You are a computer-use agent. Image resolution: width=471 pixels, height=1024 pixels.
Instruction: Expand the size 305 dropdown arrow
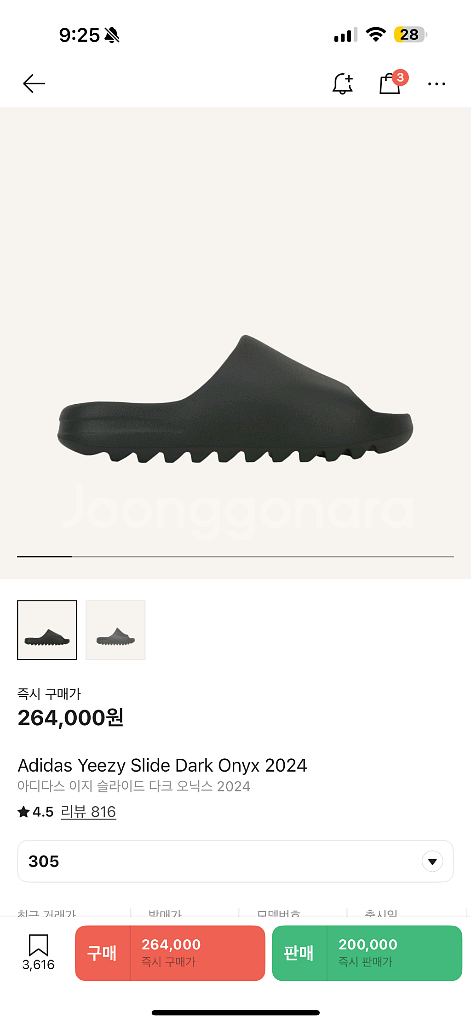tap(432, 861)
